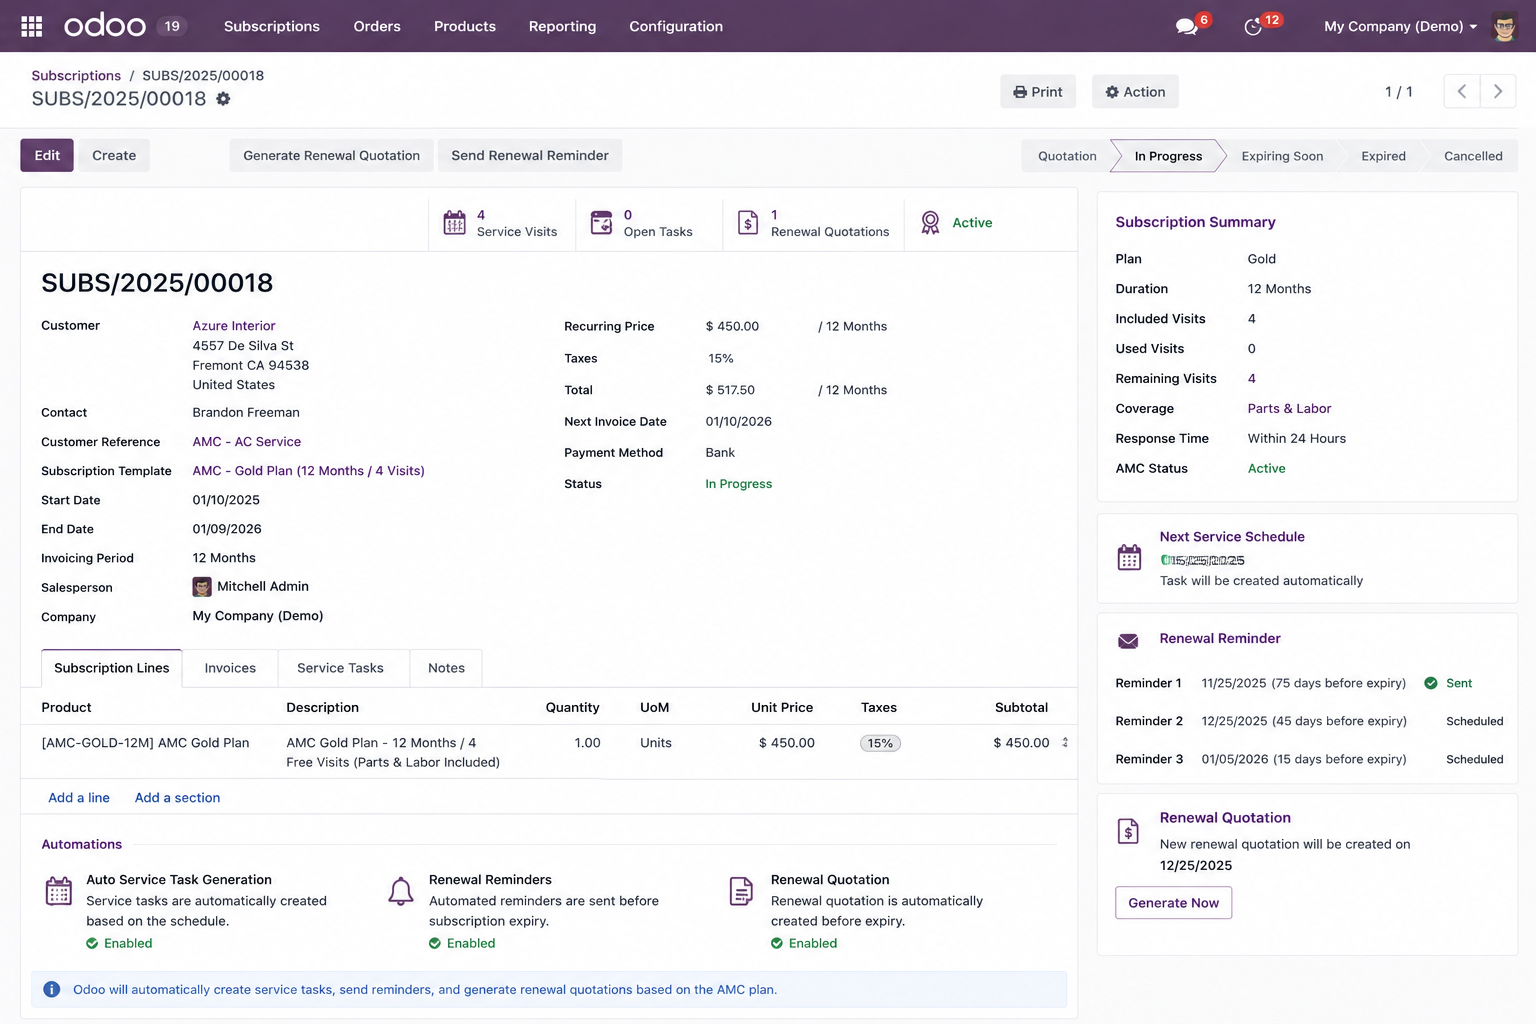Image resolution: width=1536 pixels, height=1024 pixels.
Task: Click the 15% tax tag on product line
Action: (880, 743)
